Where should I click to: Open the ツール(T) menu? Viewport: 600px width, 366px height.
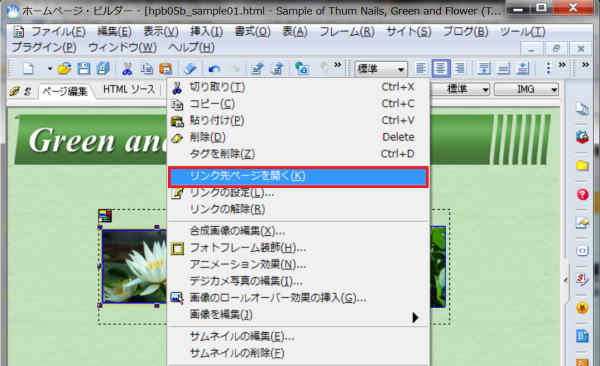point(522,31)
